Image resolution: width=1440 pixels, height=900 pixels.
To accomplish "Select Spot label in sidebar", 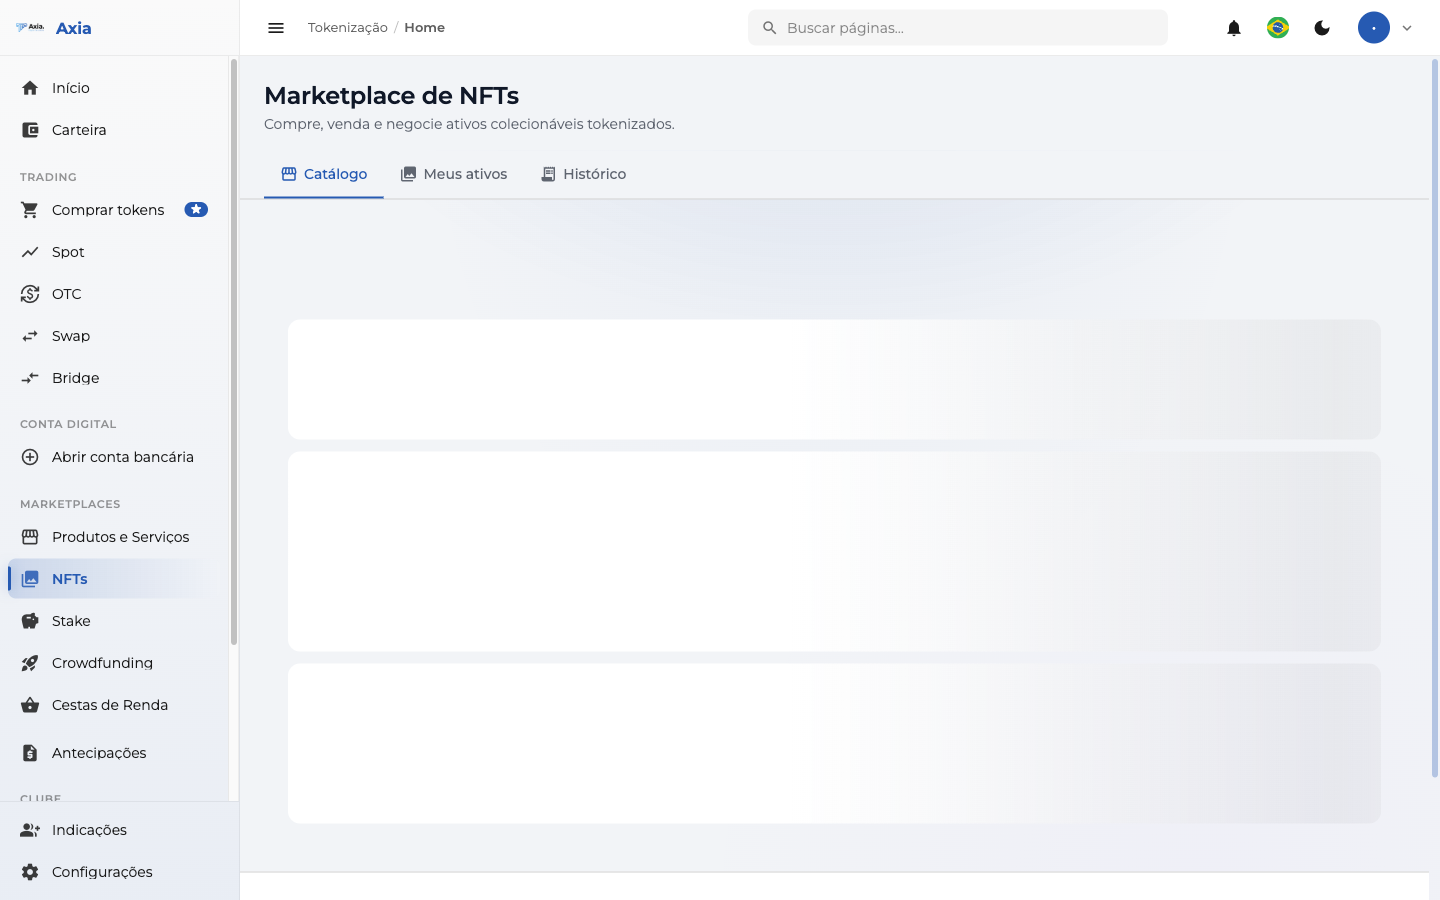I will click(68, 252).
